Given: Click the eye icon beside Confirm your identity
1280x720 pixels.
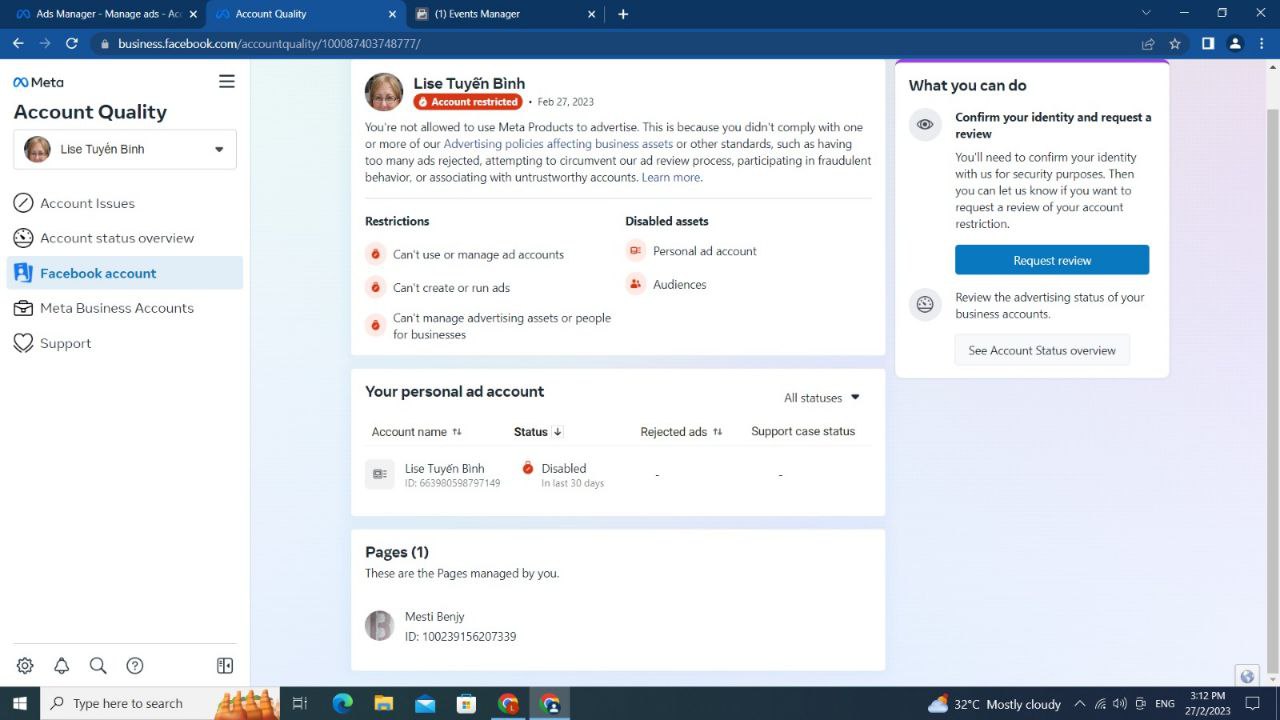Looking at the screenshot, I should point(925,125).
